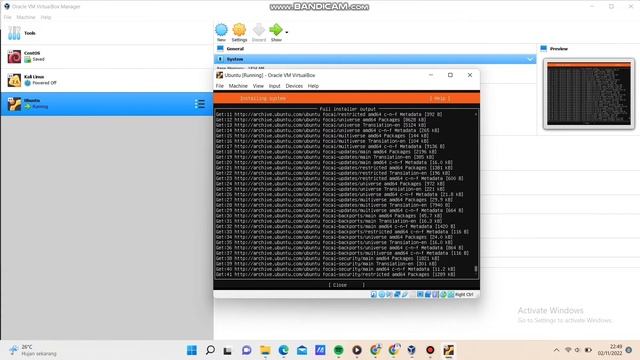
Task: Open Devices menu in Ubuntu VM window
Action: pos(294,86)
